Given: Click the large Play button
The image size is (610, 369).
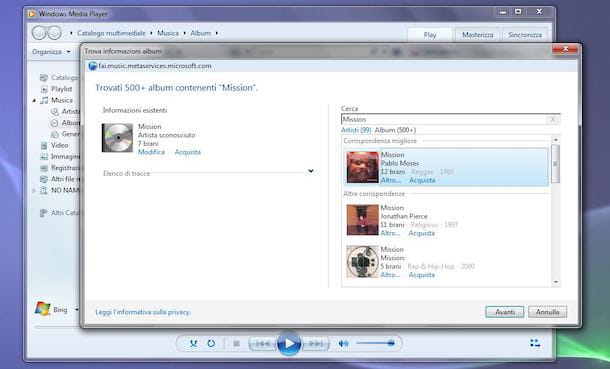Looking at the screenshot, I should (x=289, y=343).
